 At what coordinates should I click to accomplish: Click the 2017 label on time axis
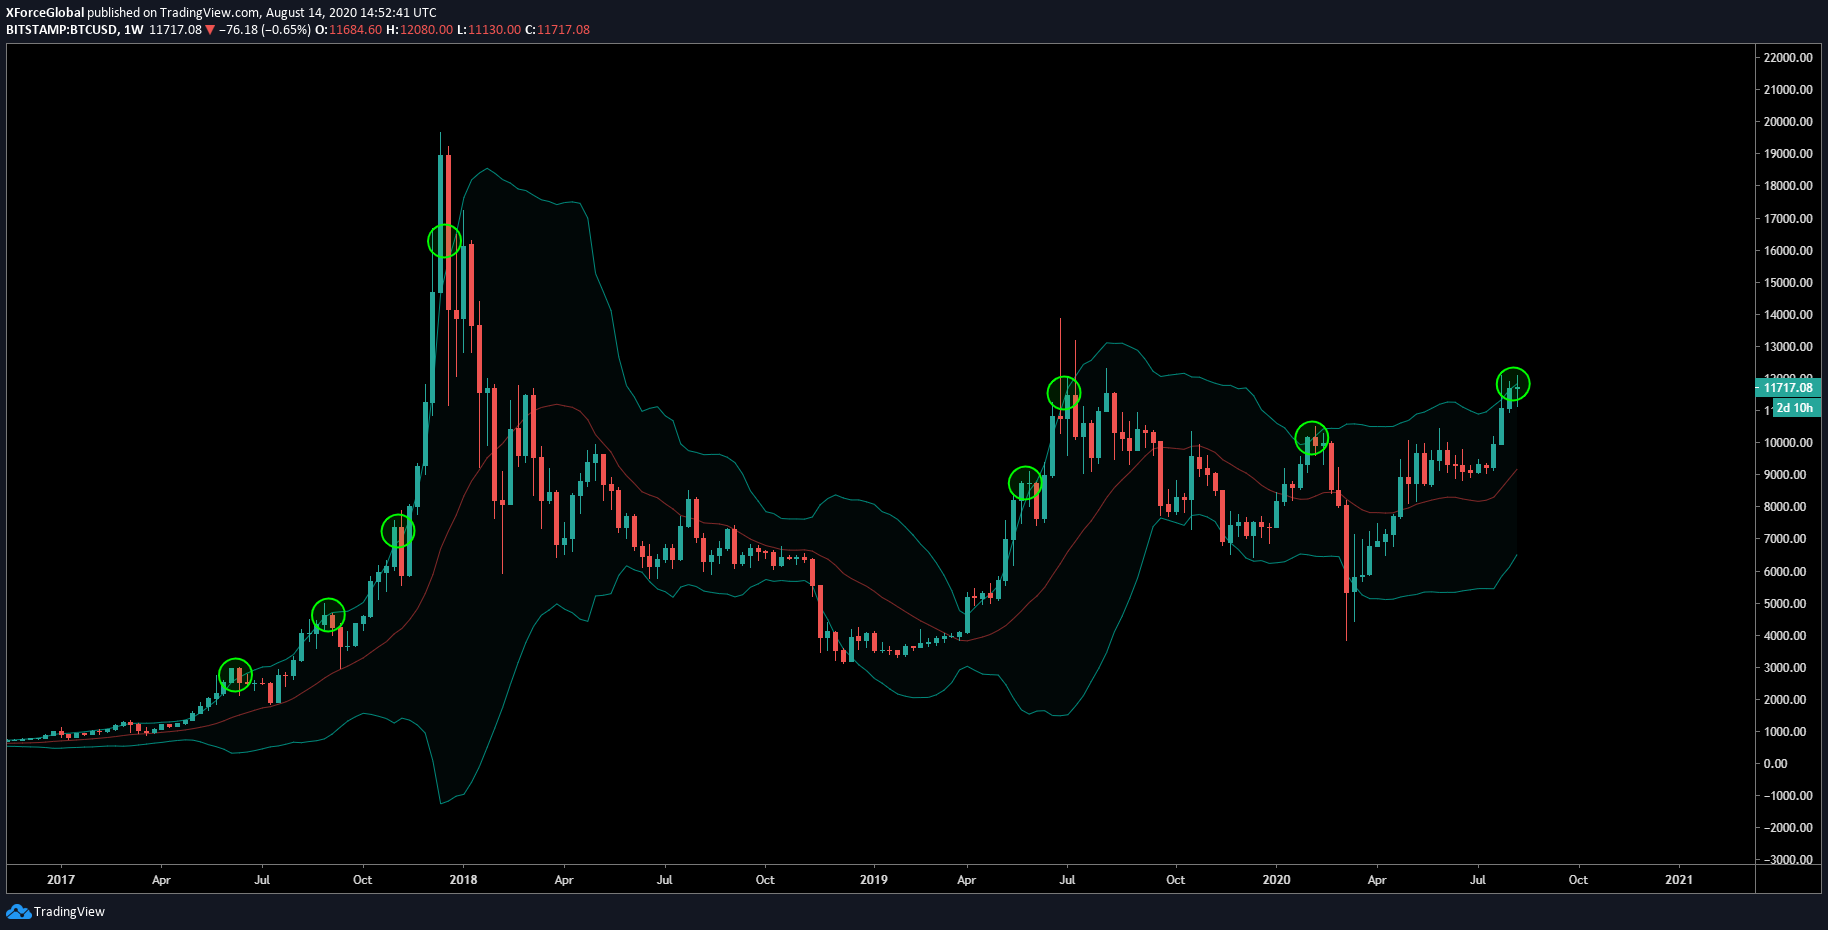coord(61,880)
